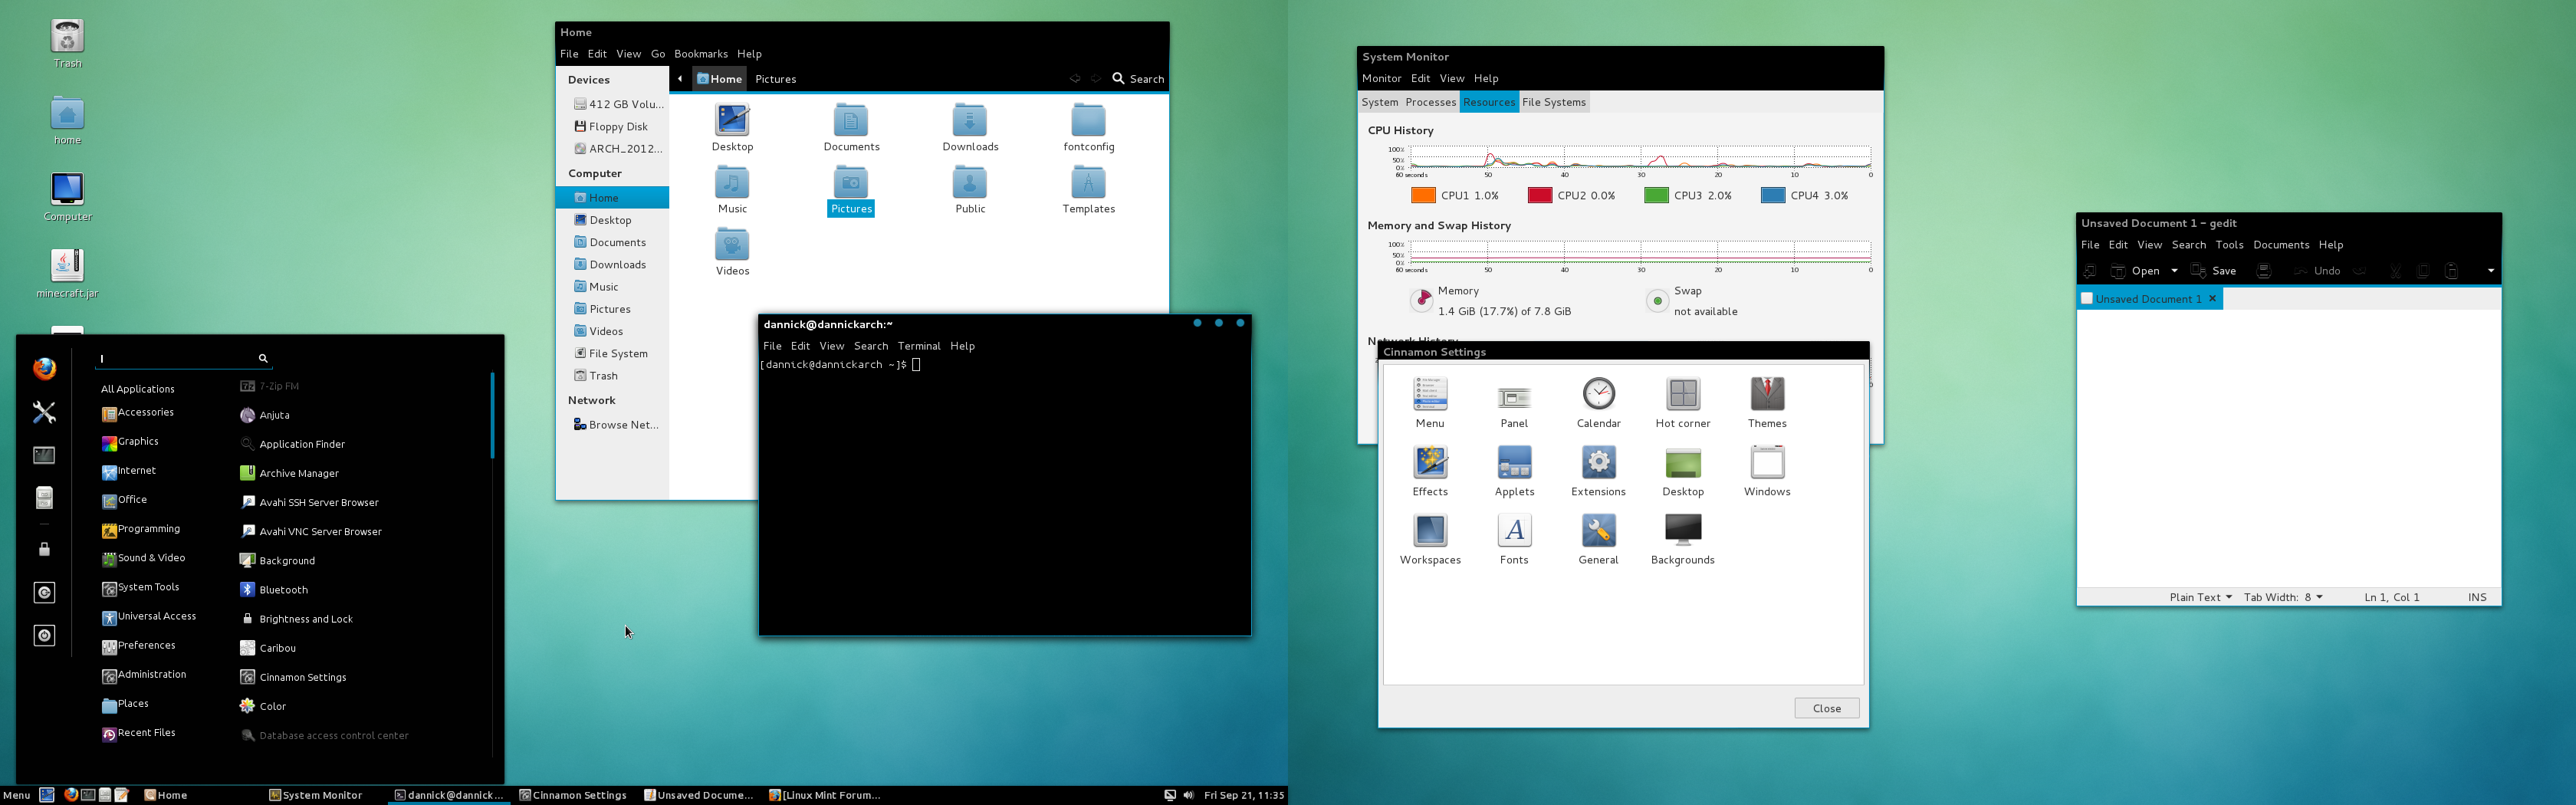This screenshot has width=2576, height=805.
Task: Click the paste icon in gedit toolbar
Action: 2451,271
